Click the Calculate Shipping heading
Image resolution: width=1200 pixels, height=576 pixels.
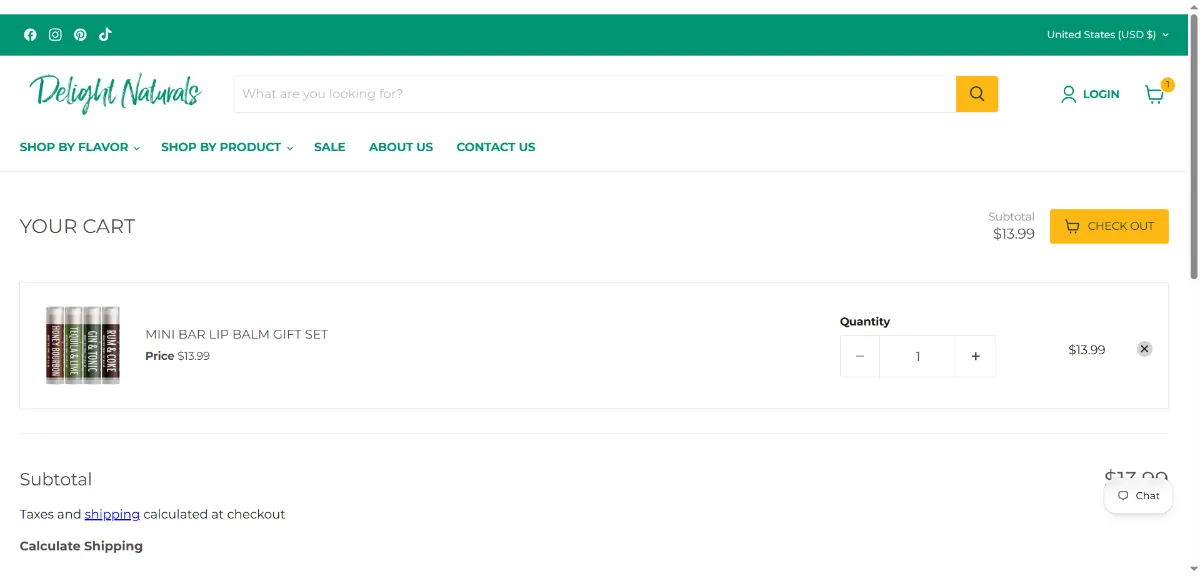point(81,546)
